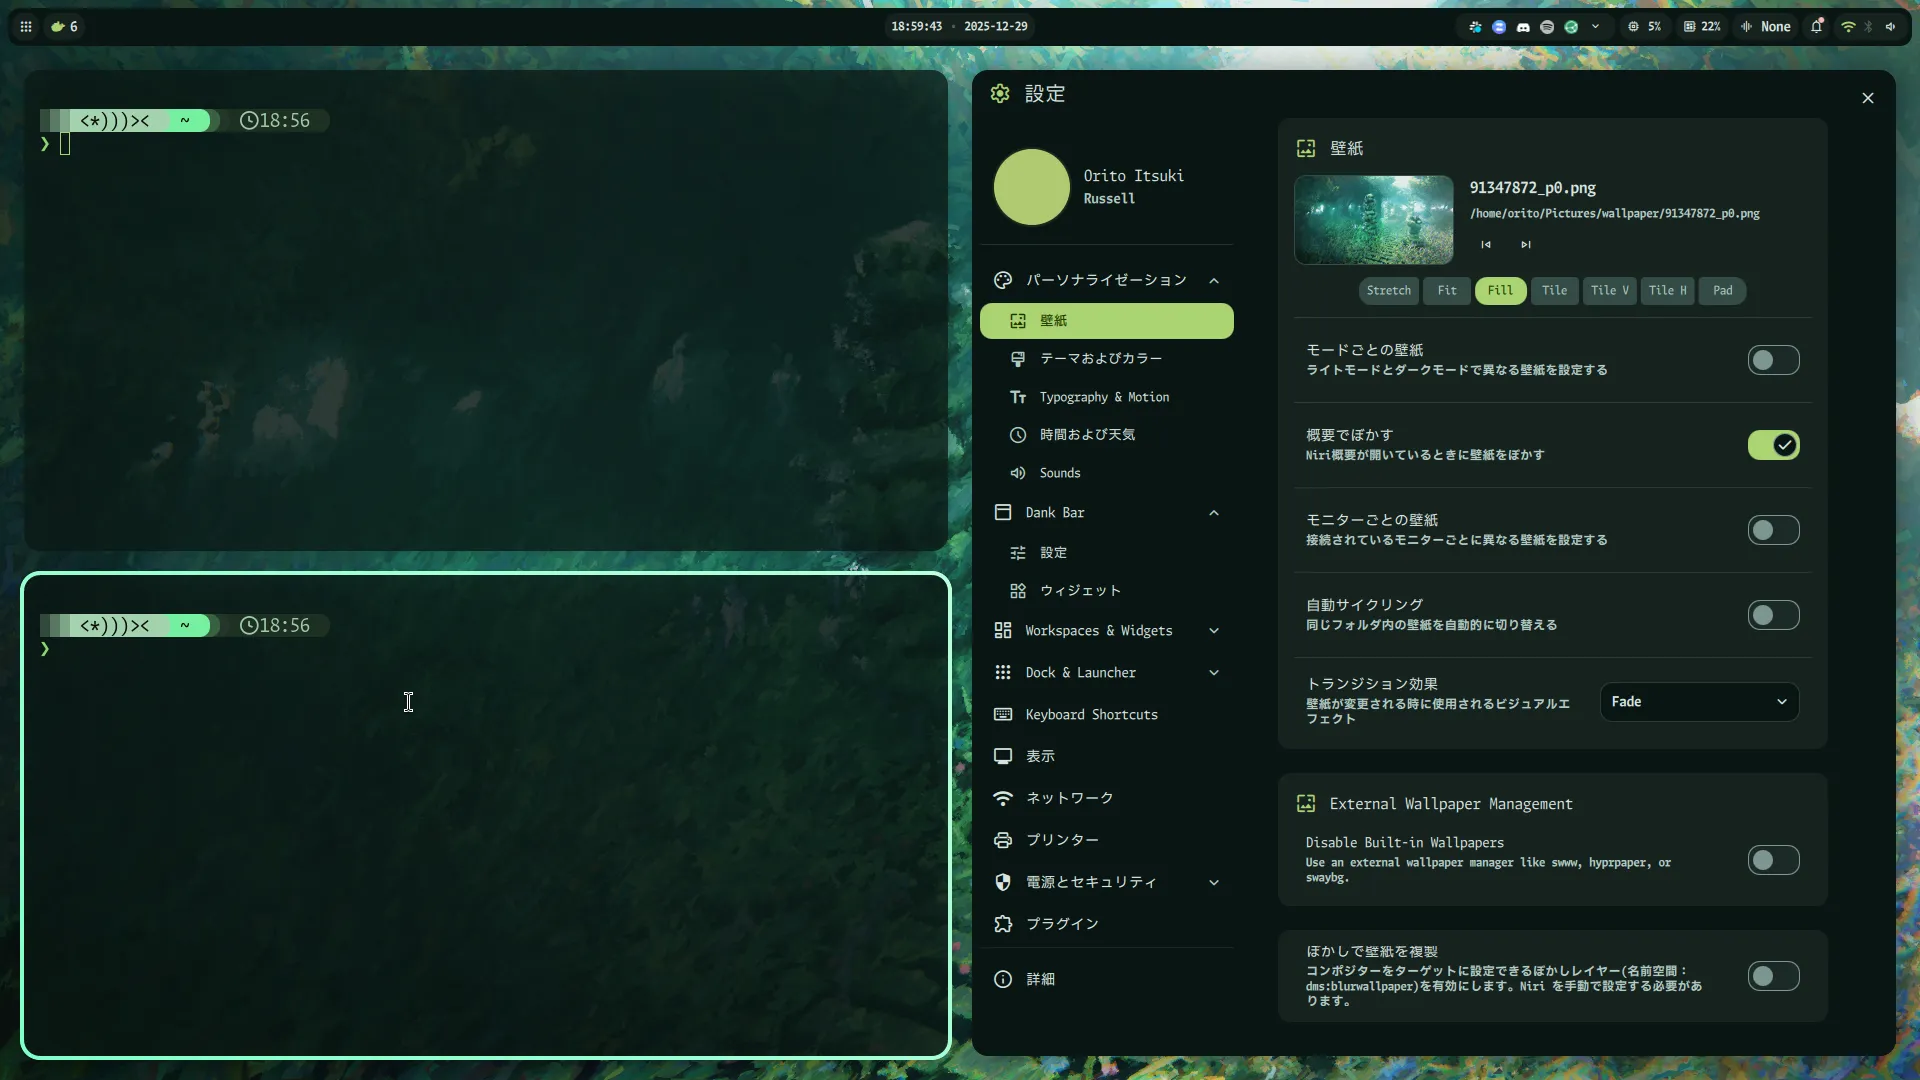Open the Fade transition effect dropdown
The image size is (1920, 1080).
tap(1699, 702)
